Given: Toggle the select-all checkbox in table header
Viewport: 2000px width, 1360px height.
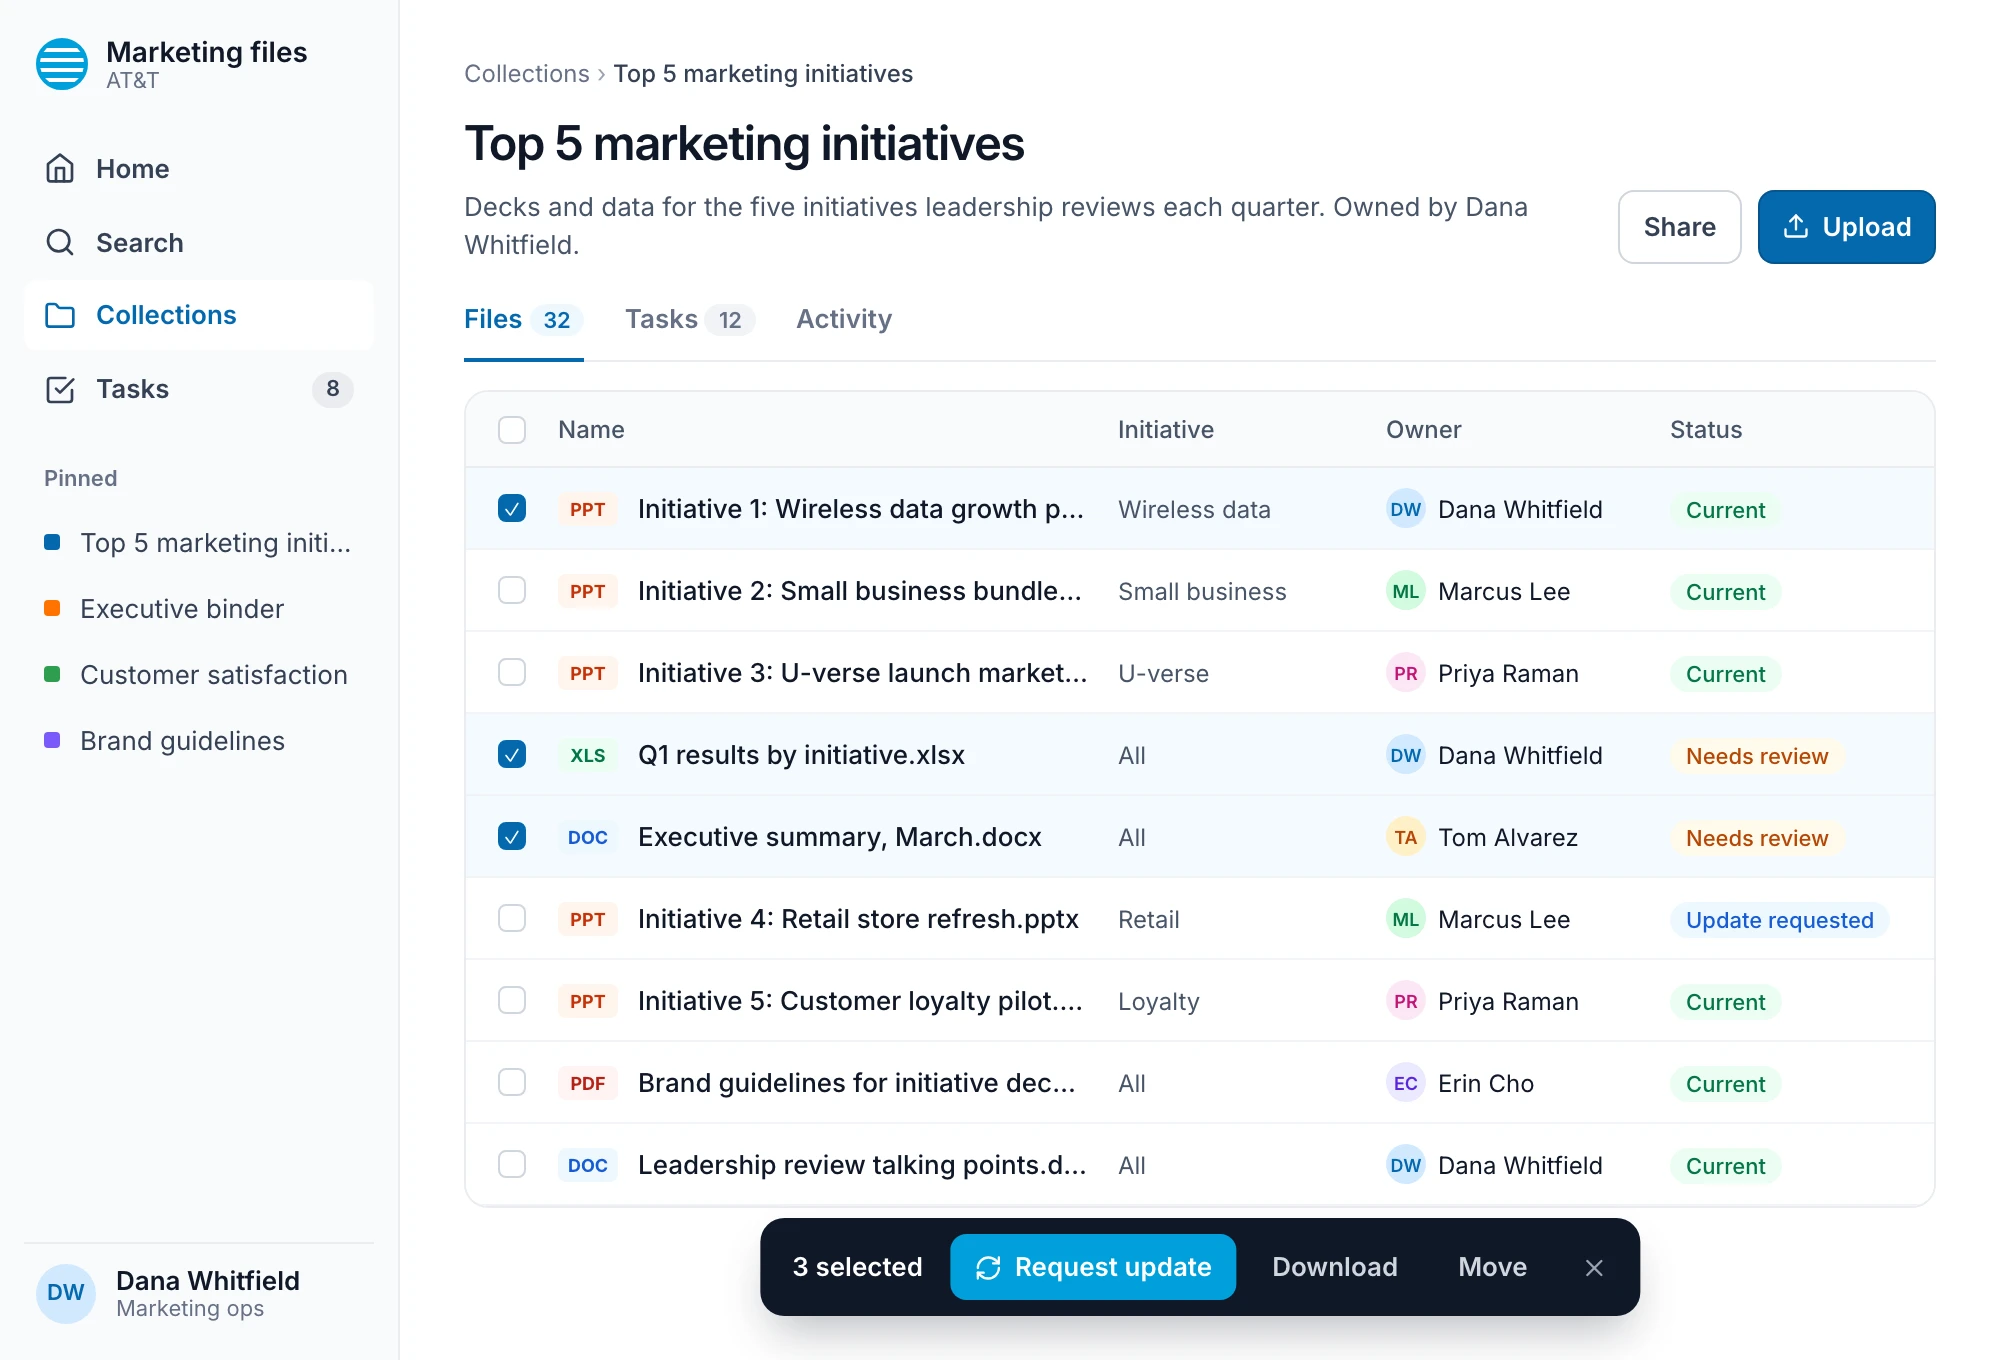Looking at the screenshot, I should [x=512, y=430].
